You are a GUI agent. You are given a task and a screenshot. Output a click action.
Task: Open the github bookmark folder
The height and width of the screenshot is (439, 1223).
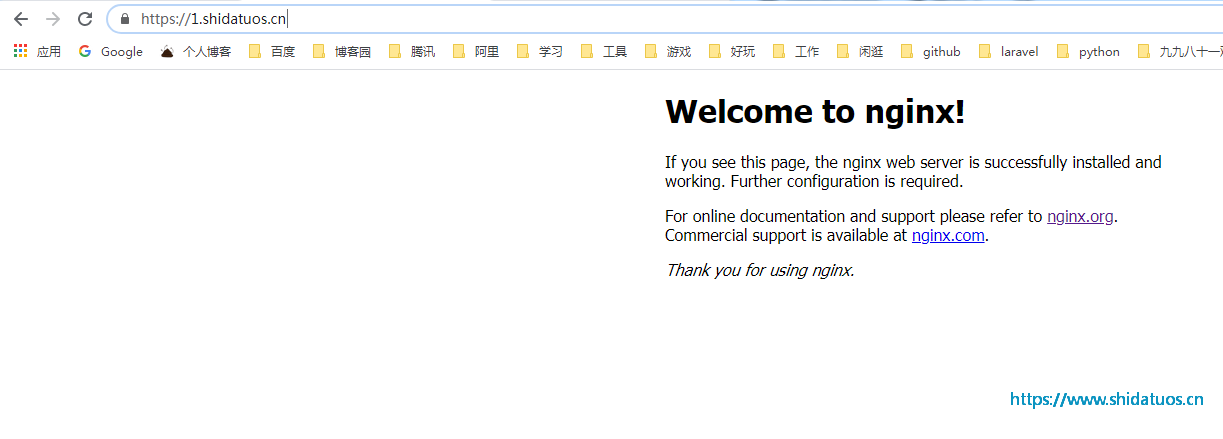pyautogui.click(x=931, y=52)
